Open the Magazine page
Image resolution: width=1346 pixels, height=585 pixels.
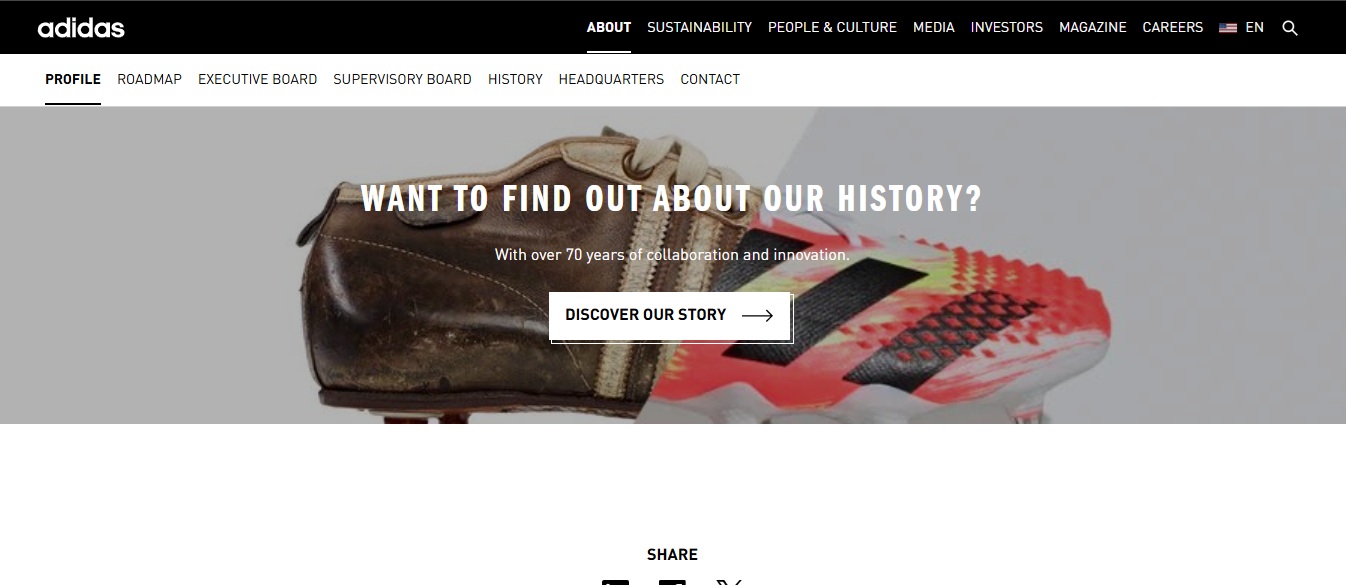pyautogui.click(x=1093, y=28)
